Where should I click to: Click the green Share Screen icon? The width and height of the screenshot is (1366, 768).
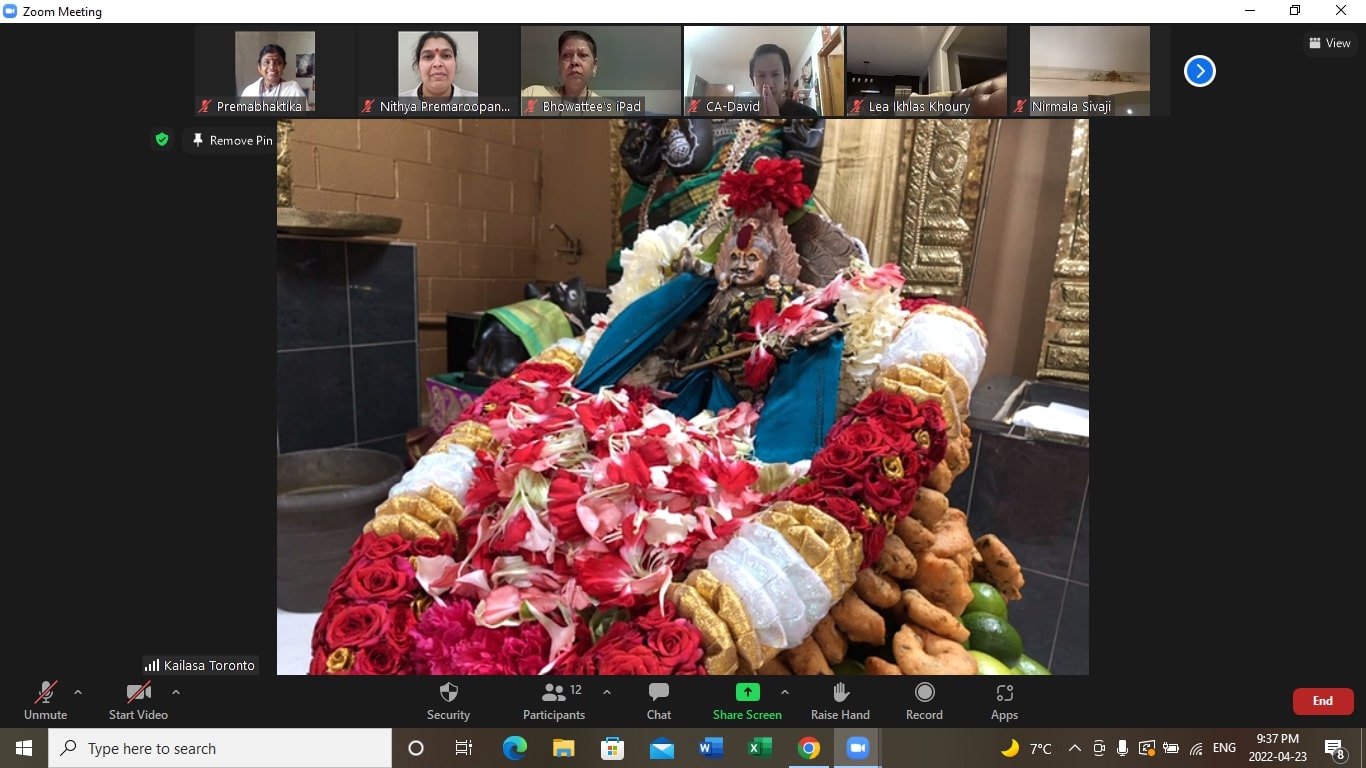[747, 692]
